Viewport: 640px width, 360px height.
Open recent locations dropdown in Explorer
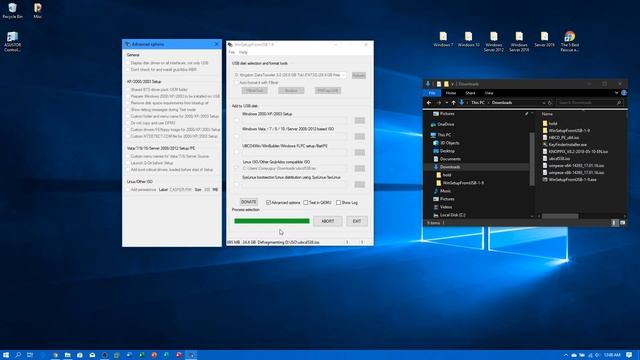pos(447,102)
